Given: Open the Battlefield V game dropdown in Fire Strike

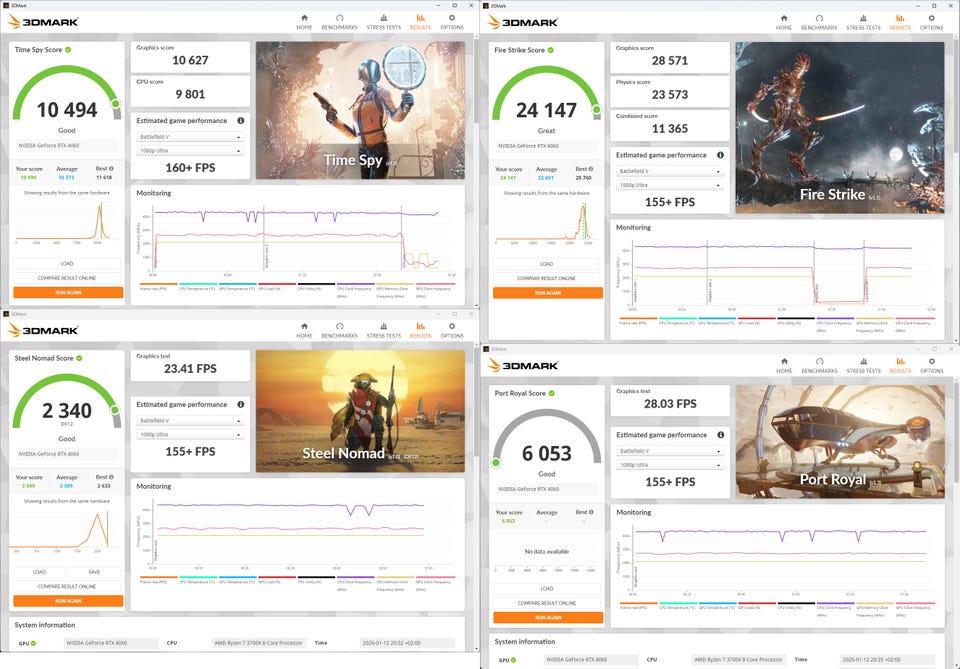Looking at the screenshot, I should [x=670, y=171].
